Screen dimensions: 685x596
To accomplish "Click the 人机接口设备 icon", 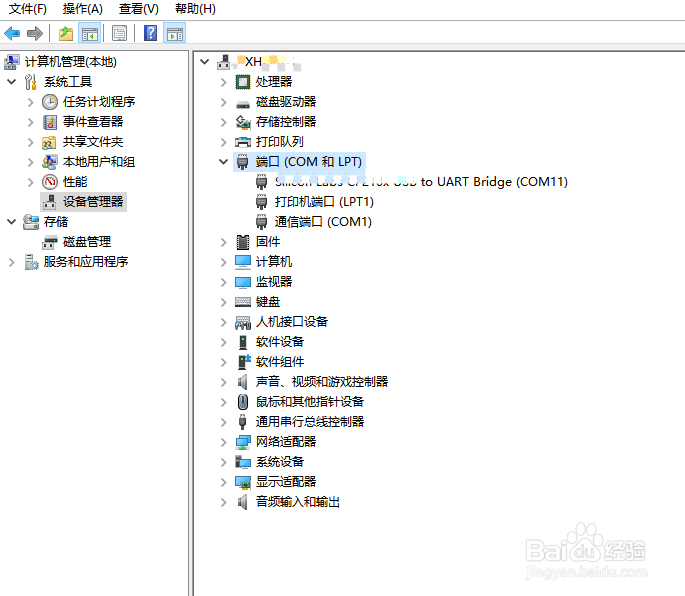I will click(243, 322).
